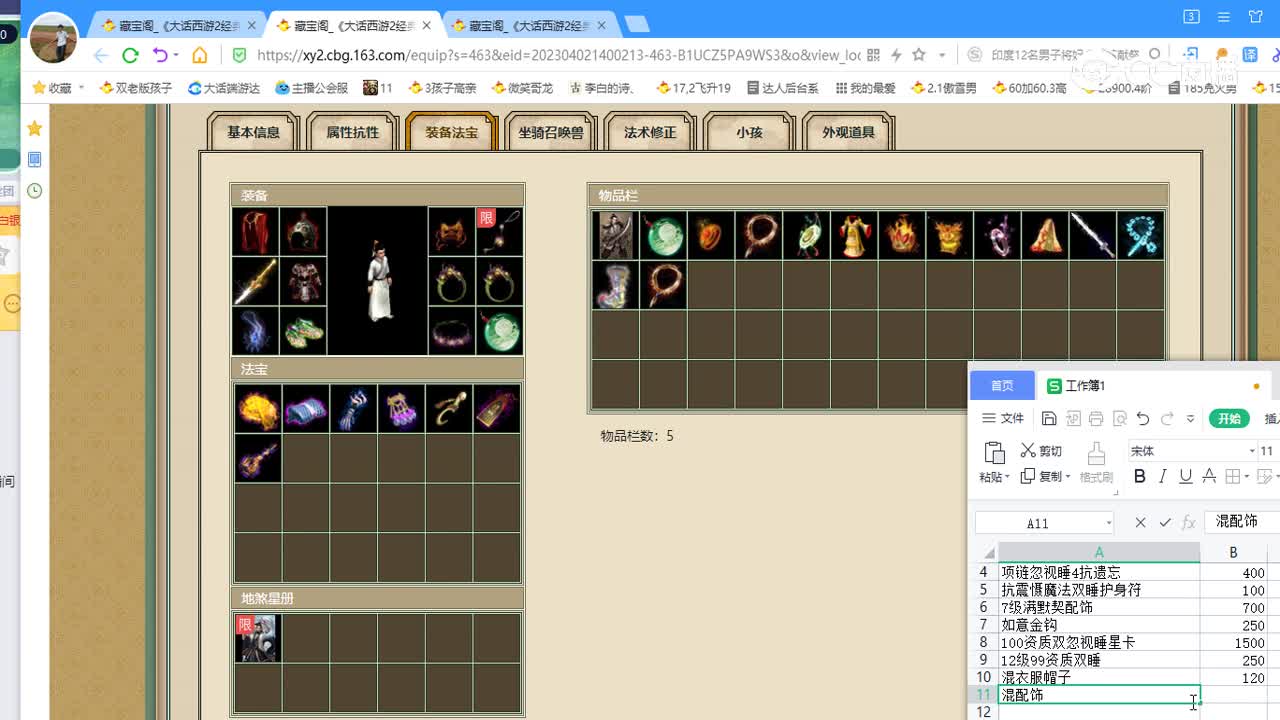1280x720 pixels.
Task: Select the 装备法宝 tab
Action: click(451, 132)
